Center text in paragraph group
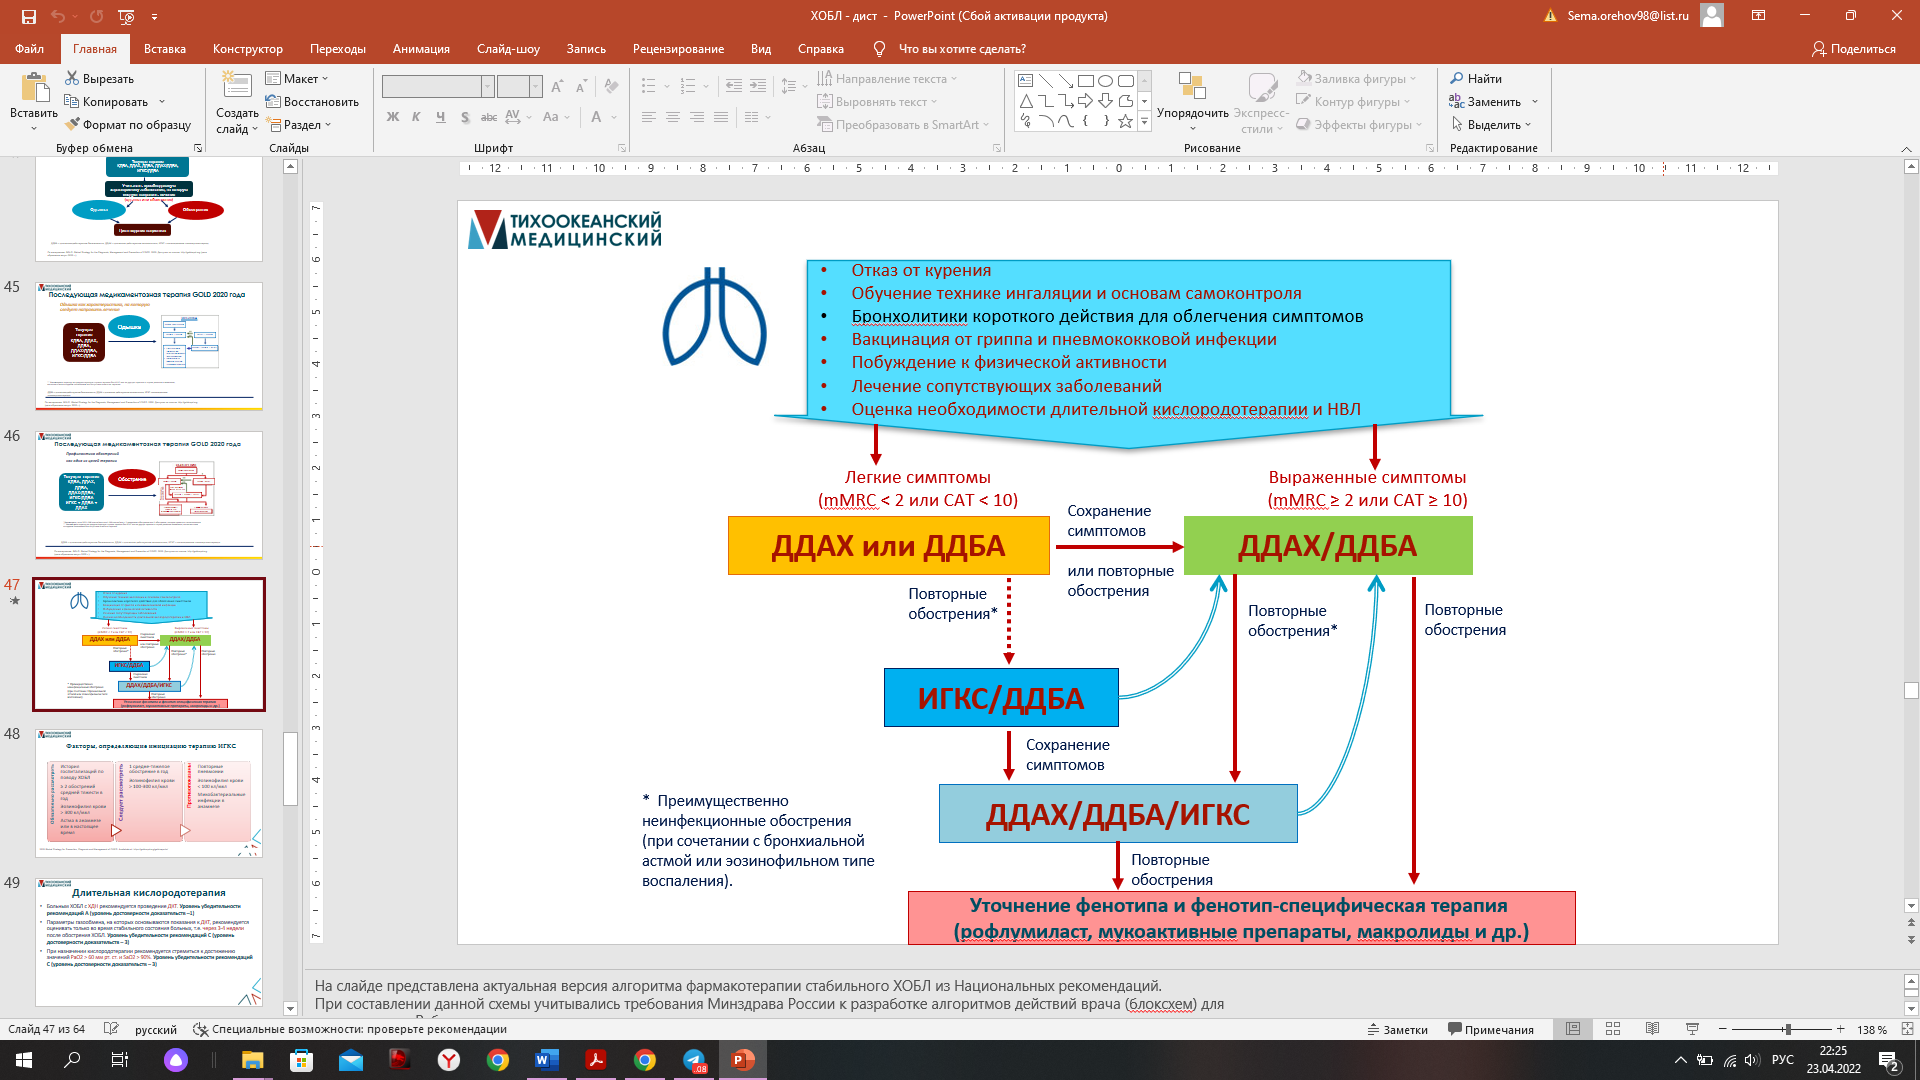This screenshot has height=1080, width=1920. tap(673, 117)
